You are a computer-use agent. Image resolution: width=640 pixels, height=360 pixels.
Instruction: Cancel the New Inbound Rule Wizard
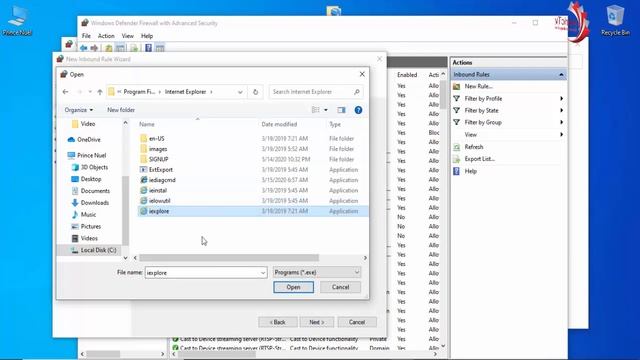pos(357,322)
